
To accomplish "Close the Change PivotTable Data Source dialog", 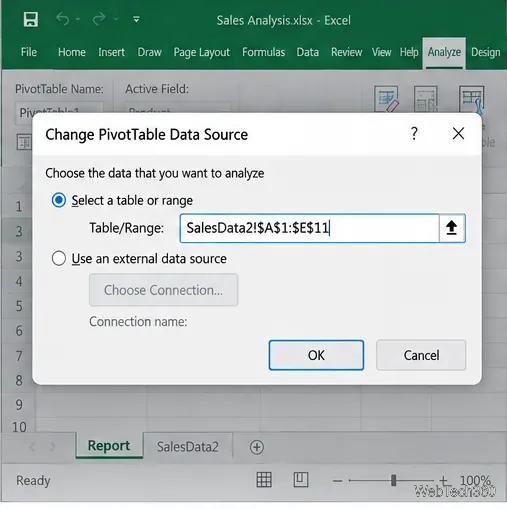I will [458, 133].
